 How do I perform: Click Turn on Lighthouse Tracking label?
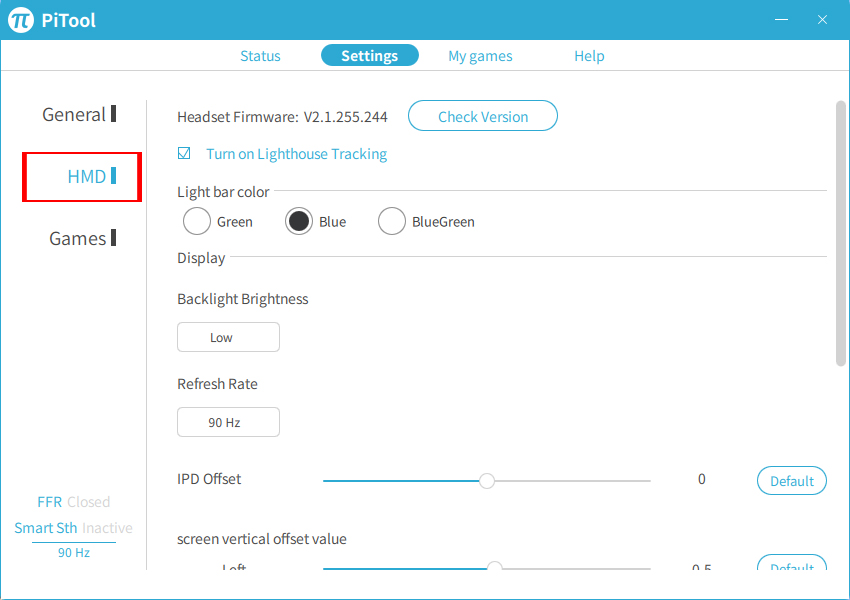tap(297, 154)
